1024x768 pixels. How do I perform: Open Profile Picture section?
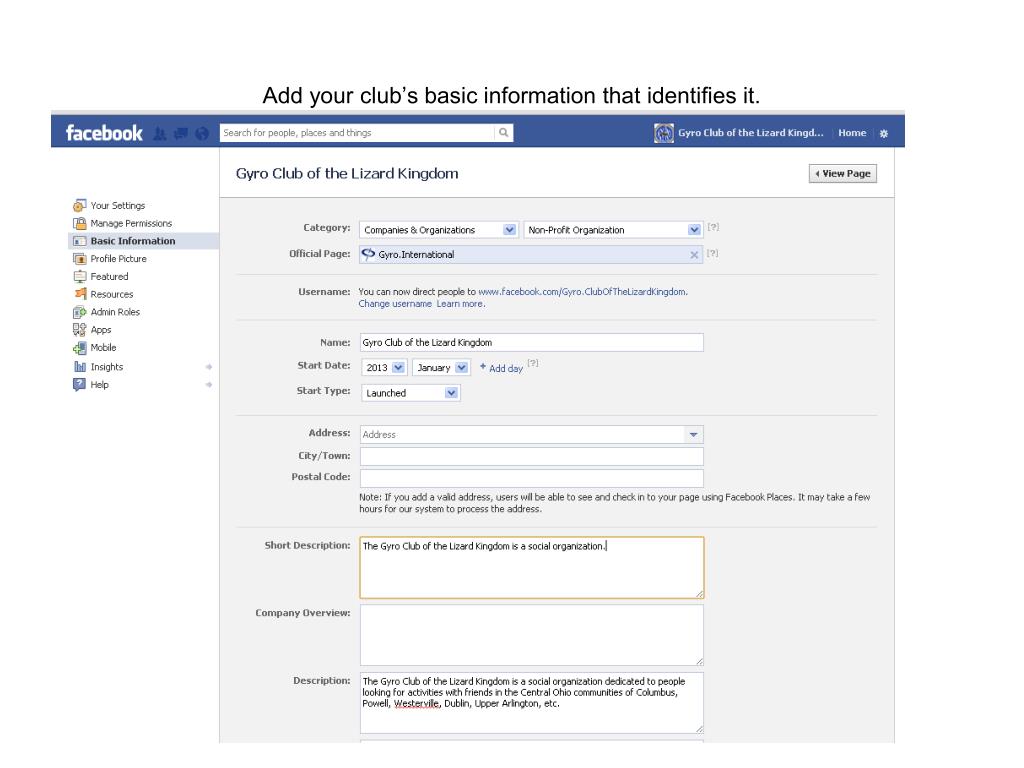(118, 259)
